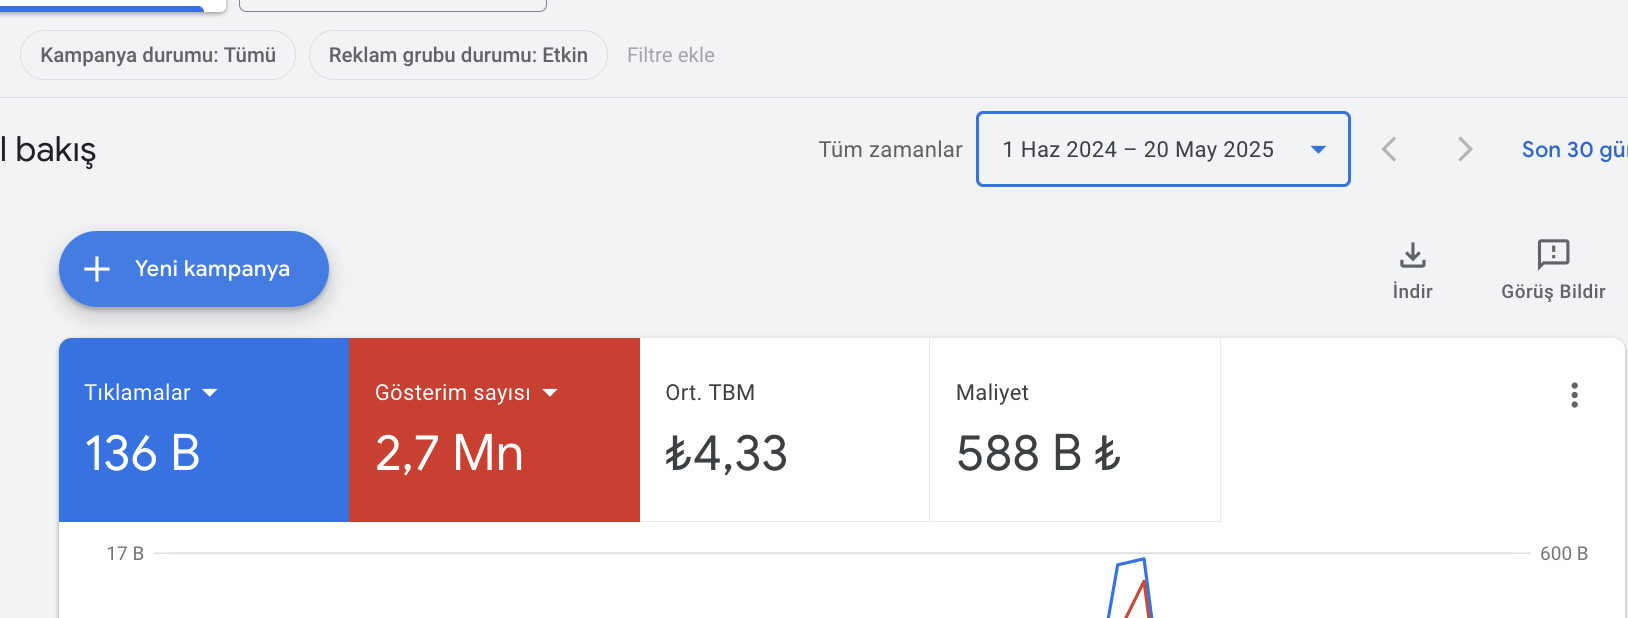Expand the Tıklamalar metric dropdown arrow

click(210, 393)
